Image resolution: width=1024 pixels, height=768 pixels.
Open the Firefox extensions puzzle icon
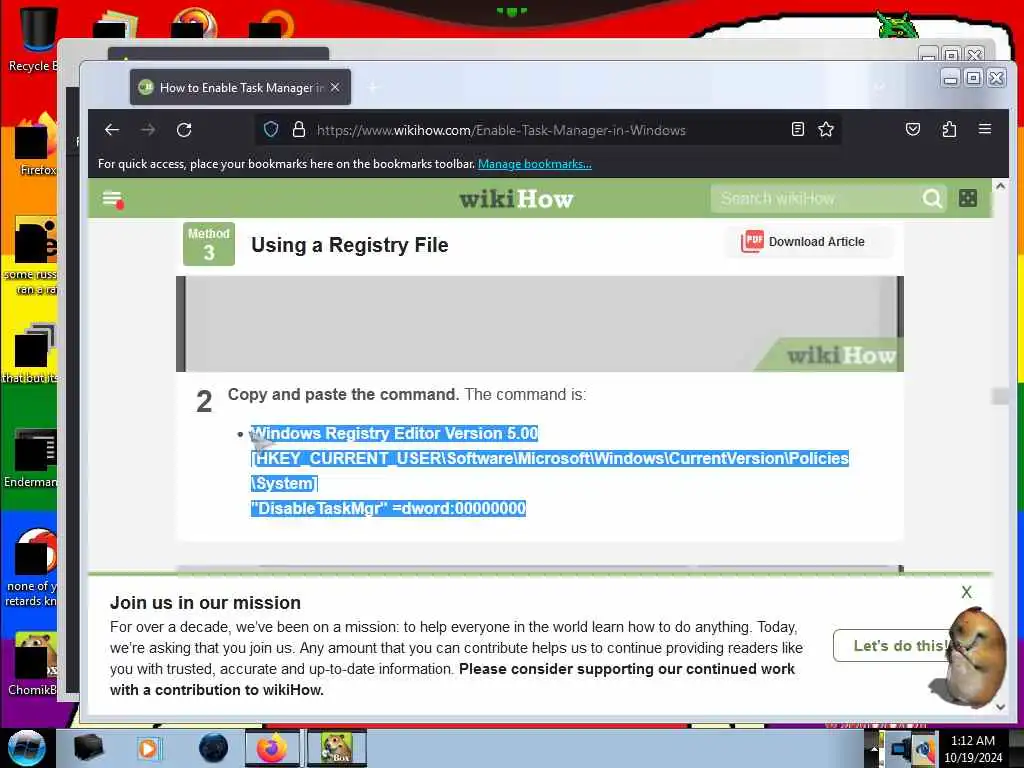click(949, 129)
